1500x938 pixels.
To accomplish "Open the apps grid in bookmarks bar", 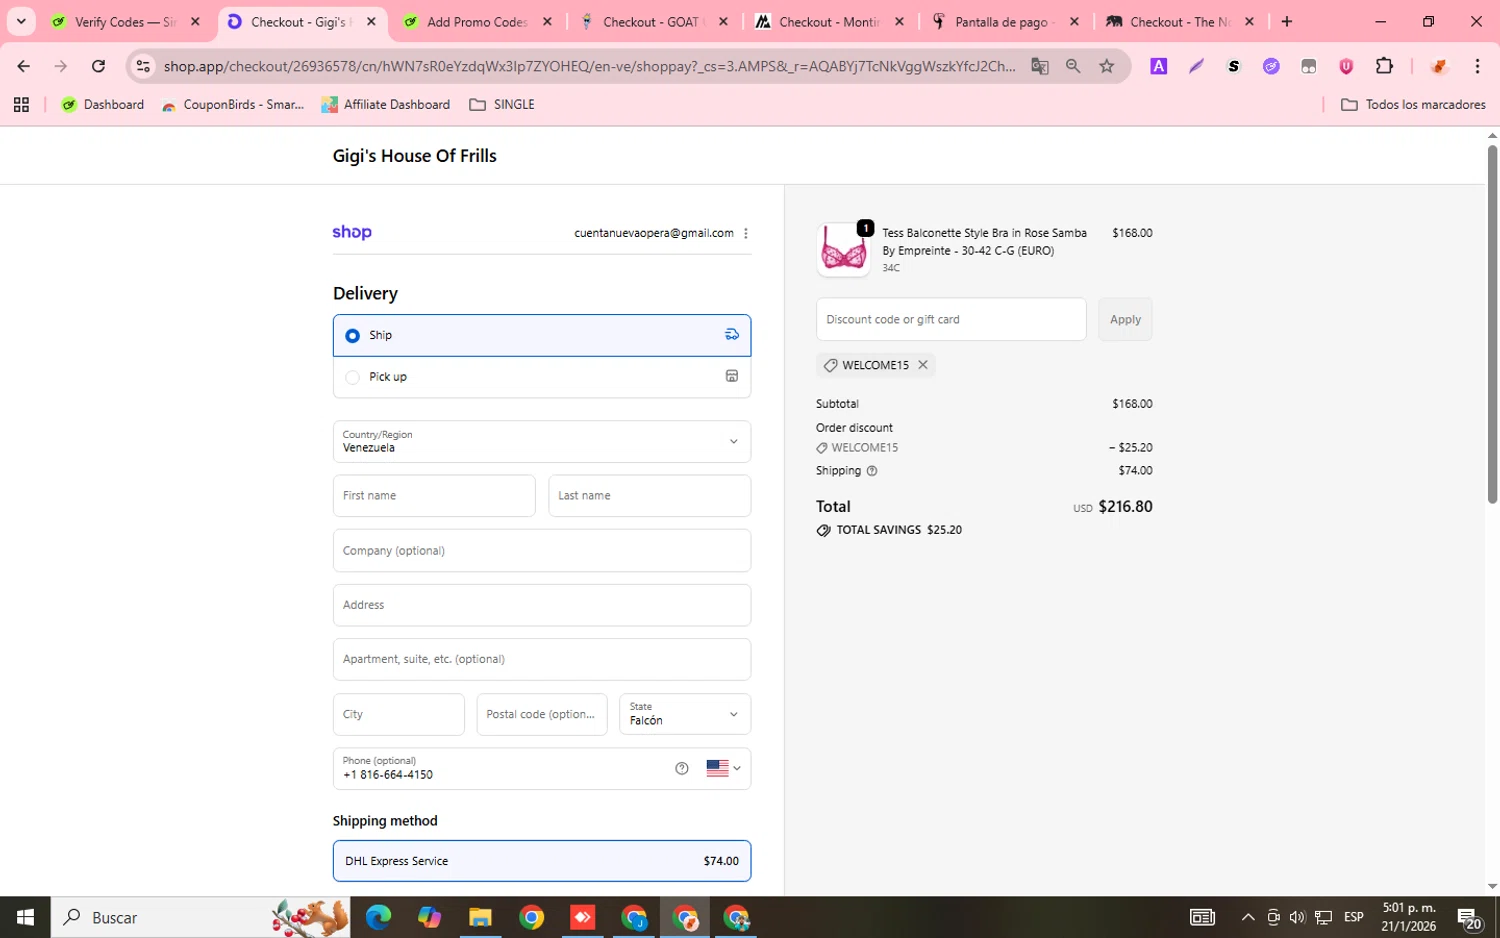I will pyautogui.click(x=21, y=104).
